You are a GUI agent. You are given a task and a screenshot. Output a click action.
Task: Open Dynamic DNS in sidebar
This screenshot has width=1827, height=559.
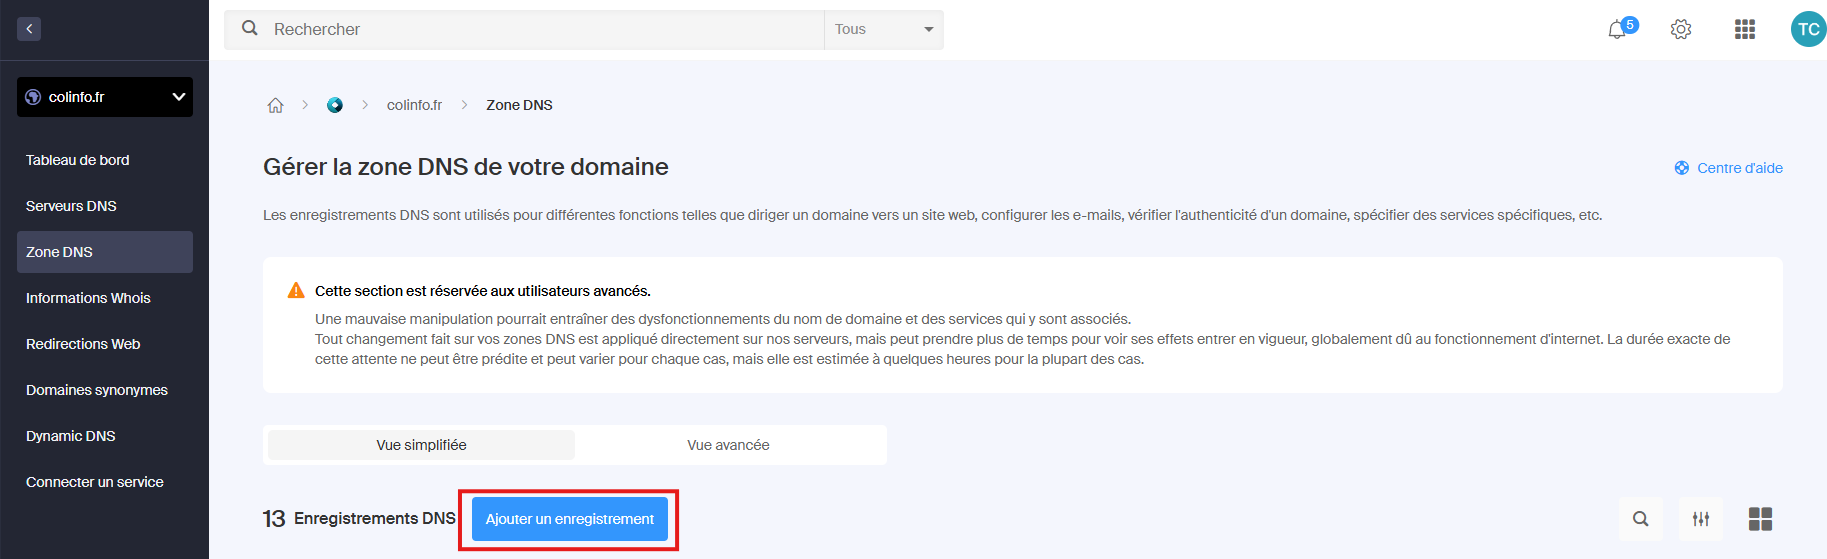[71, 436]
